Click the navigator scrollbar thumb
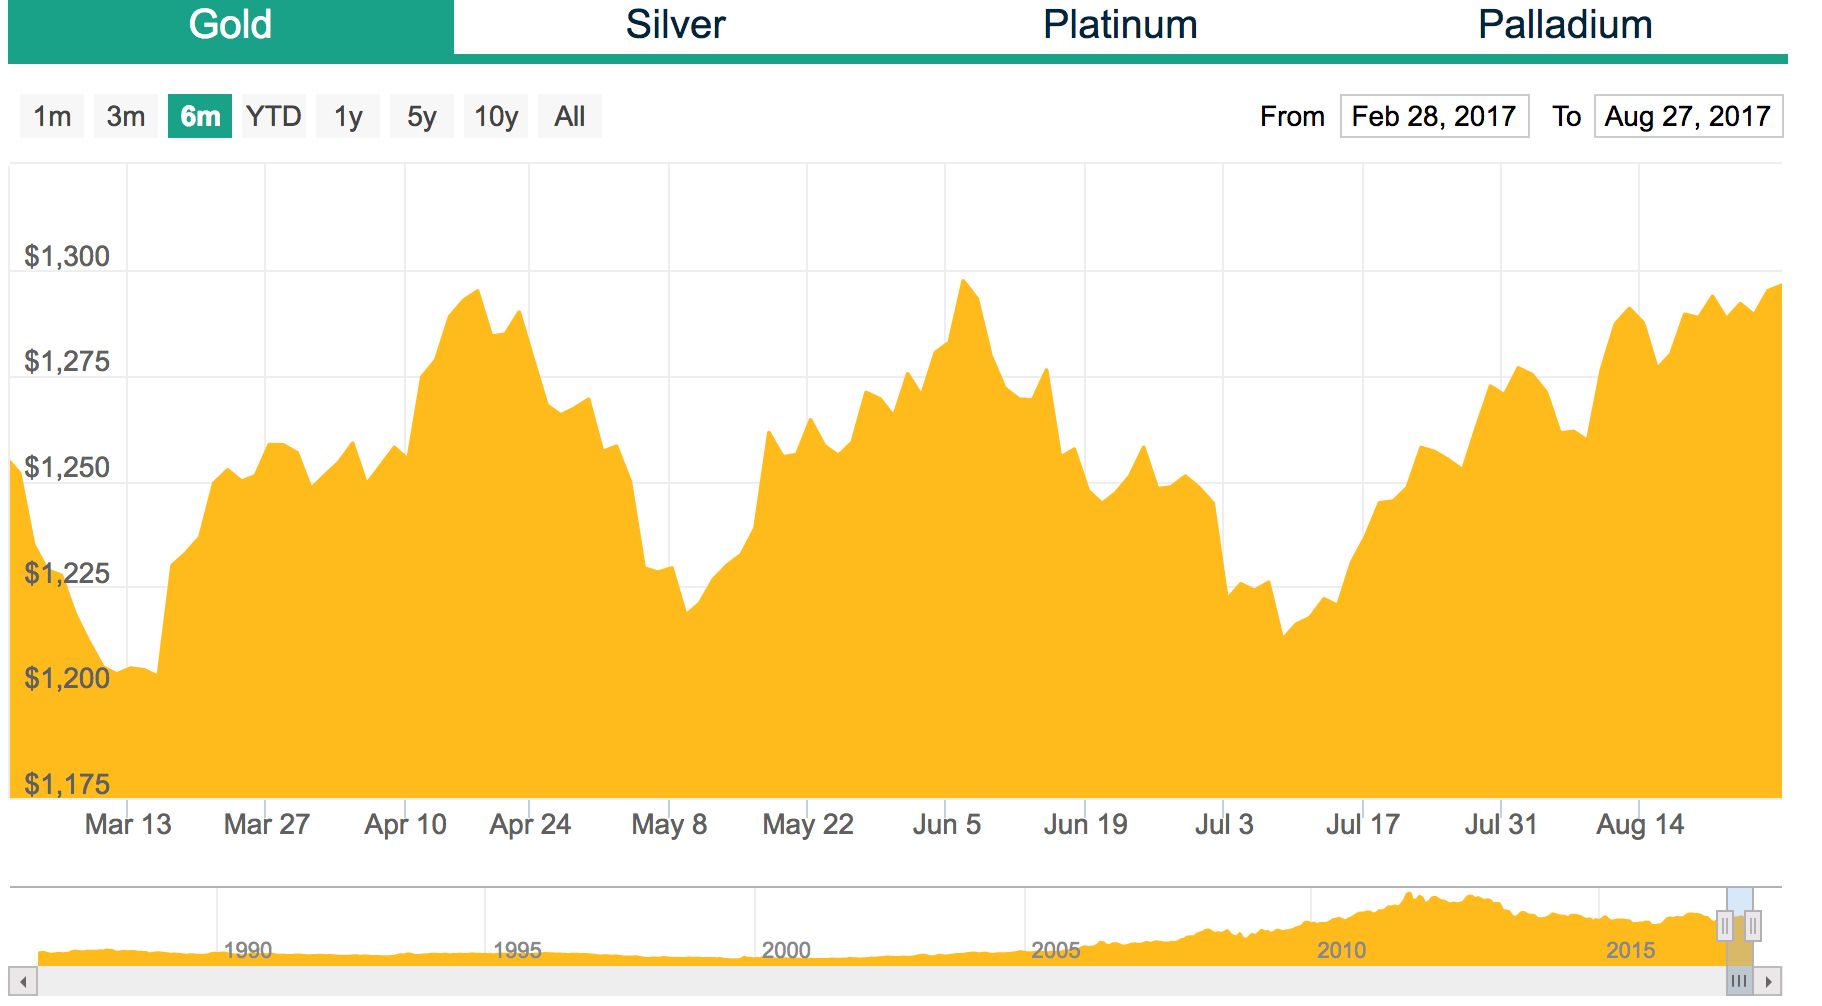 1739,981
